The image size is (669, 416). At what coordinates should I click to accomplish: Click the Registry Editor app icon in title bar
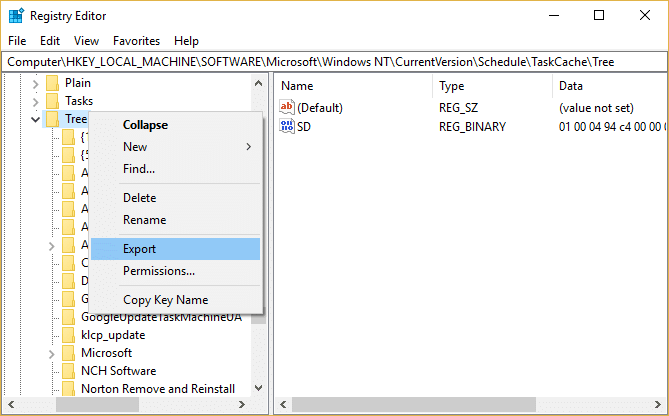pyautogui.click(x=14, y=15)
